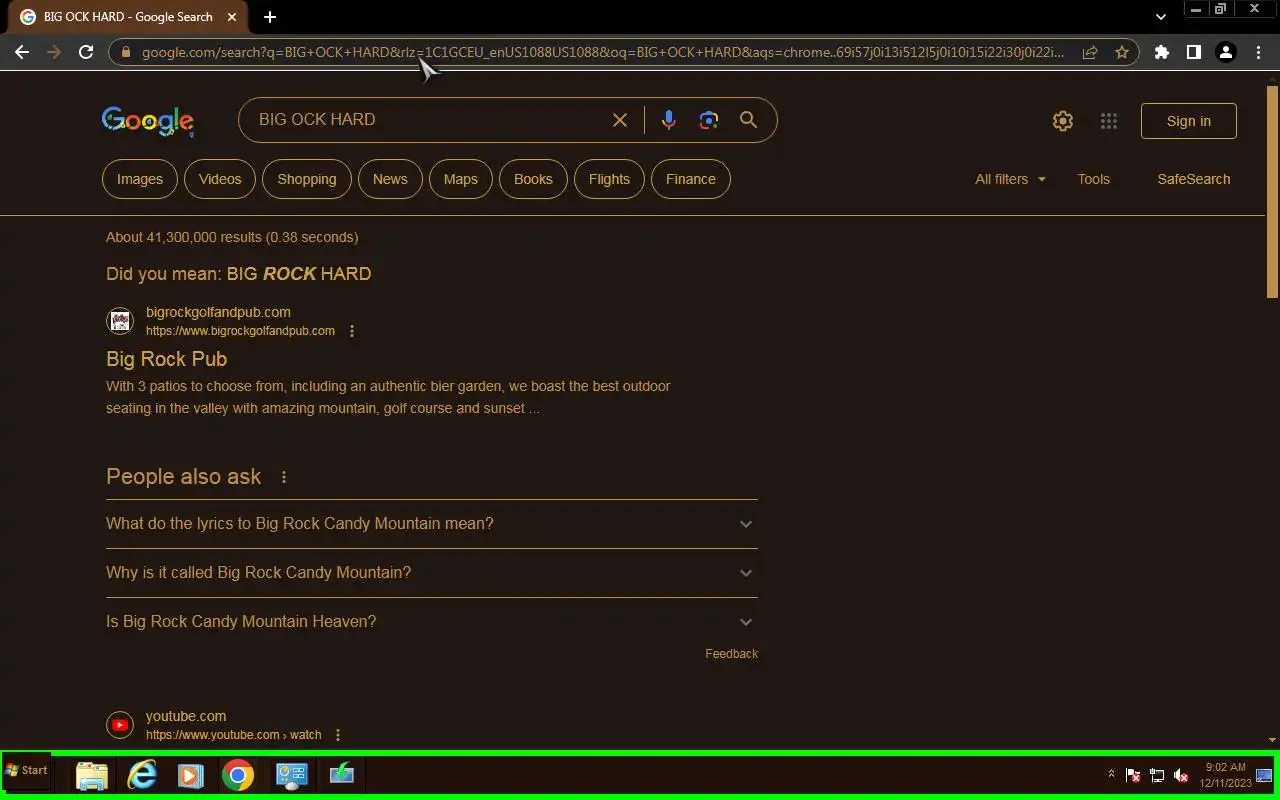Show hidden system tray icons
The width and height of the screenshot is (1280, 800).
click(x=1111, y=774)
